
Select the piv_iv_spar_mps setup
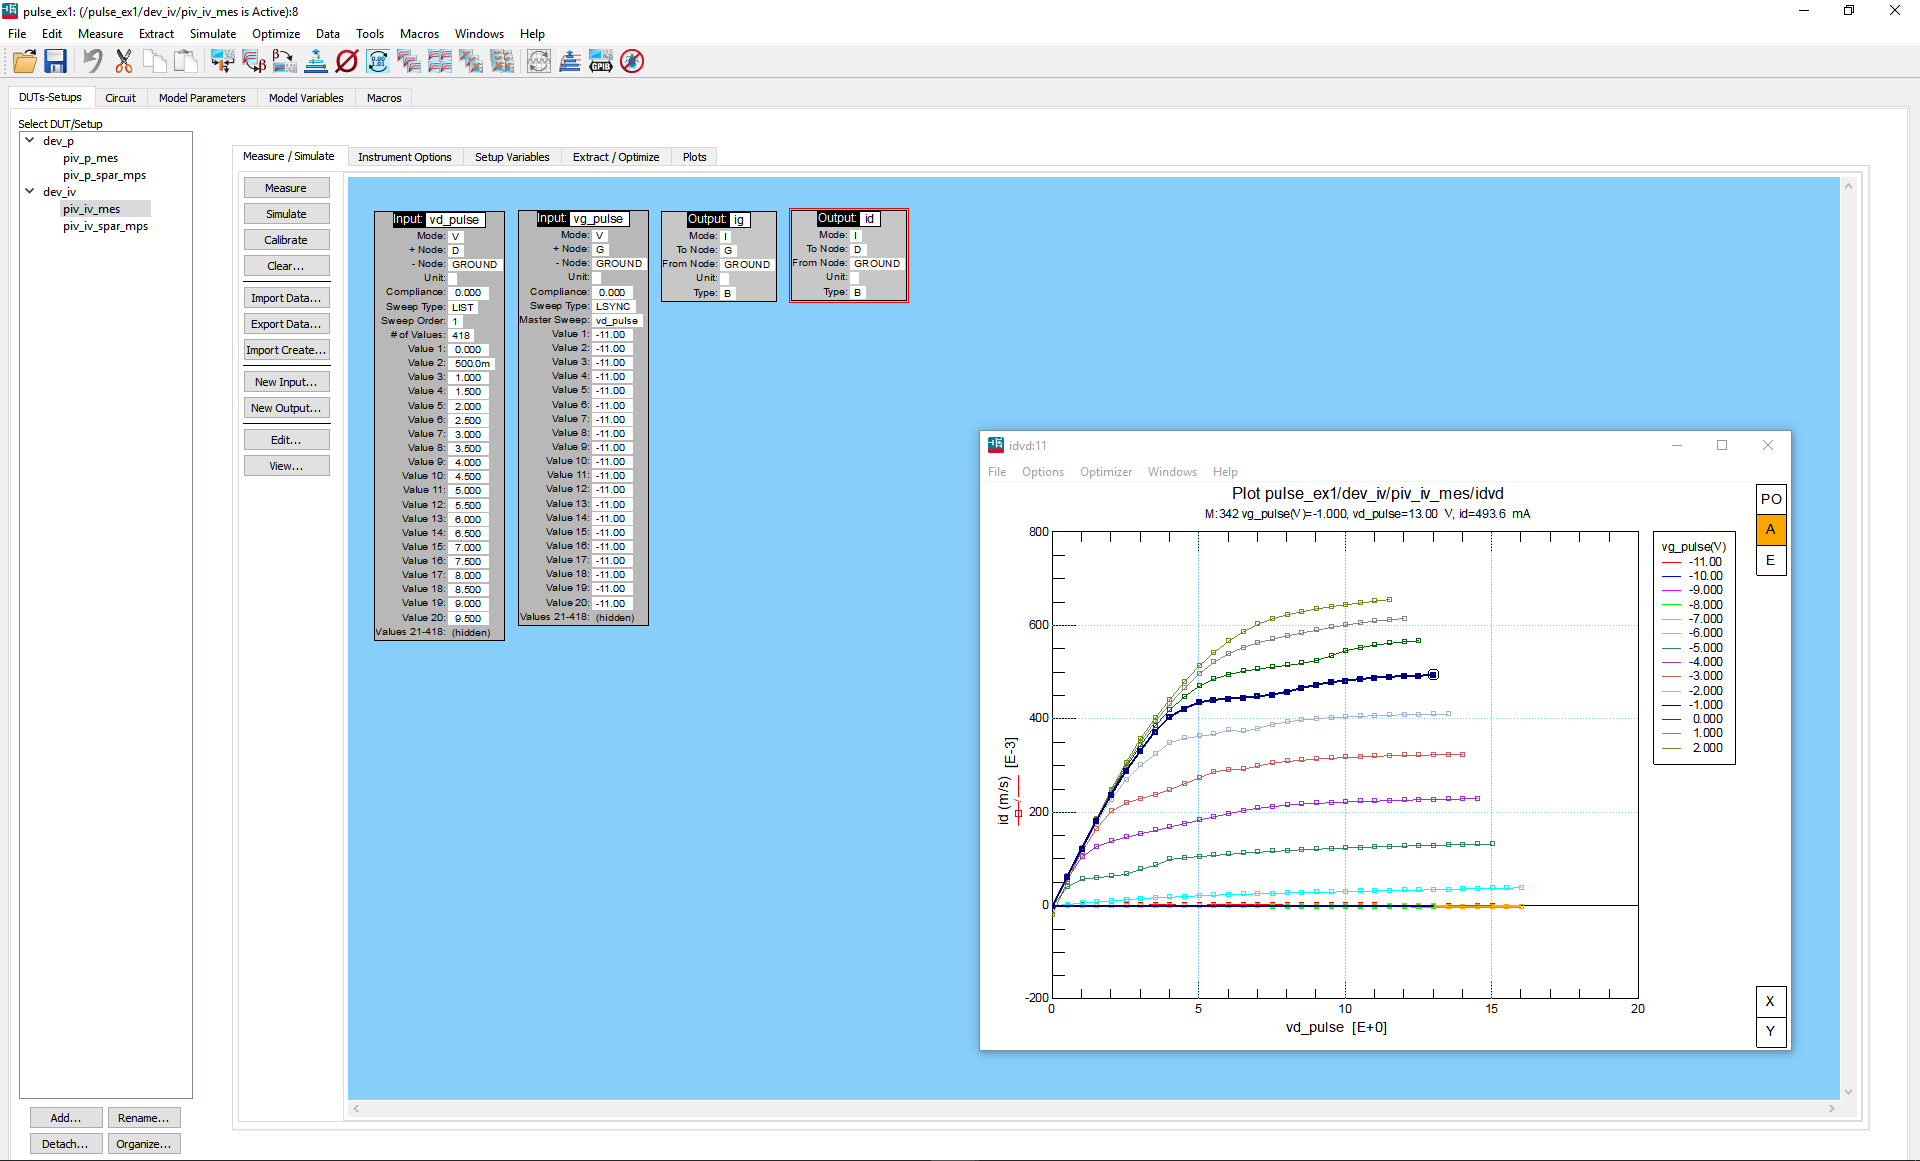point(105,226)
